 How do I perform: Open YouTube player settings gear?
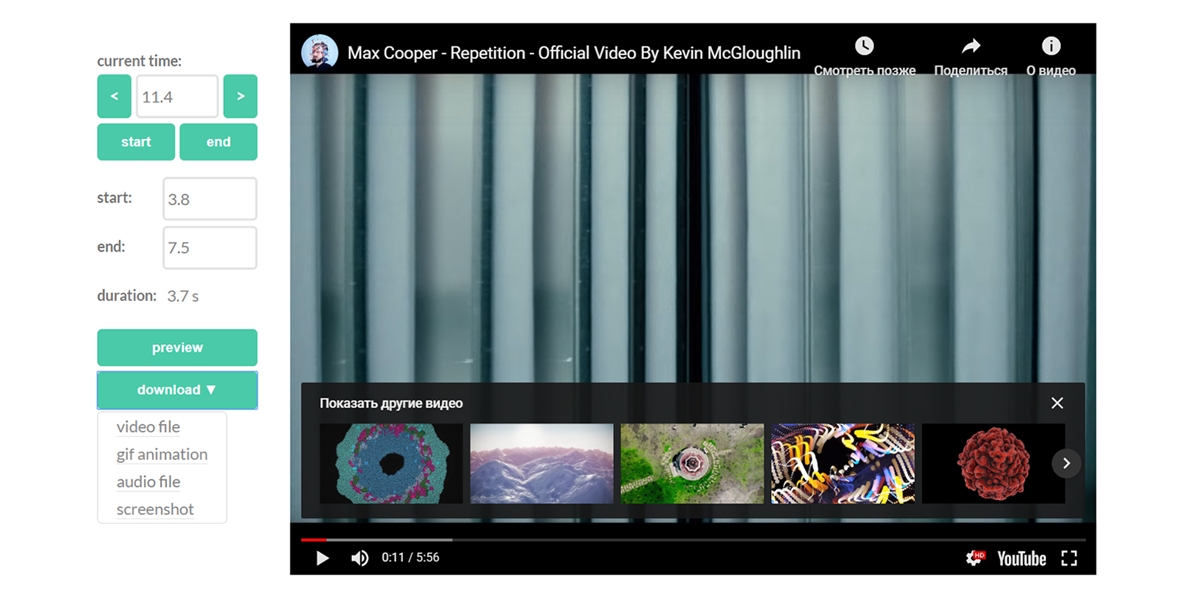pos(974,558)
